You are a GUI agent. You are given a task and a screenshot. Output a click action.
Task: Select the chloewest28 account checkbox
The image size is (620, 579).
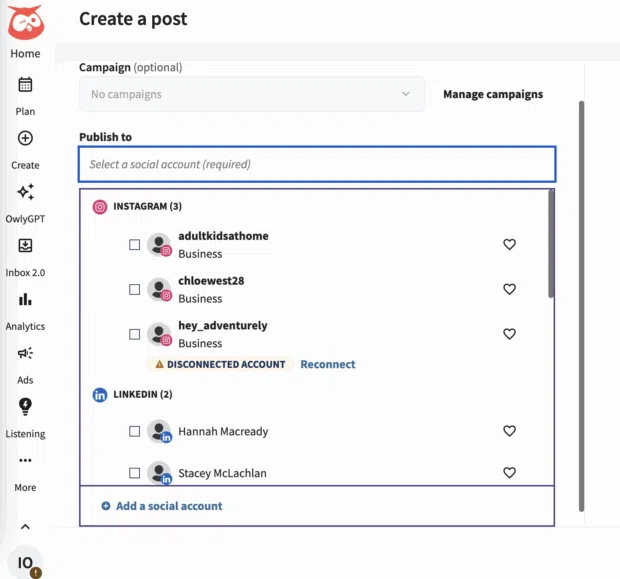pos(135,289)
